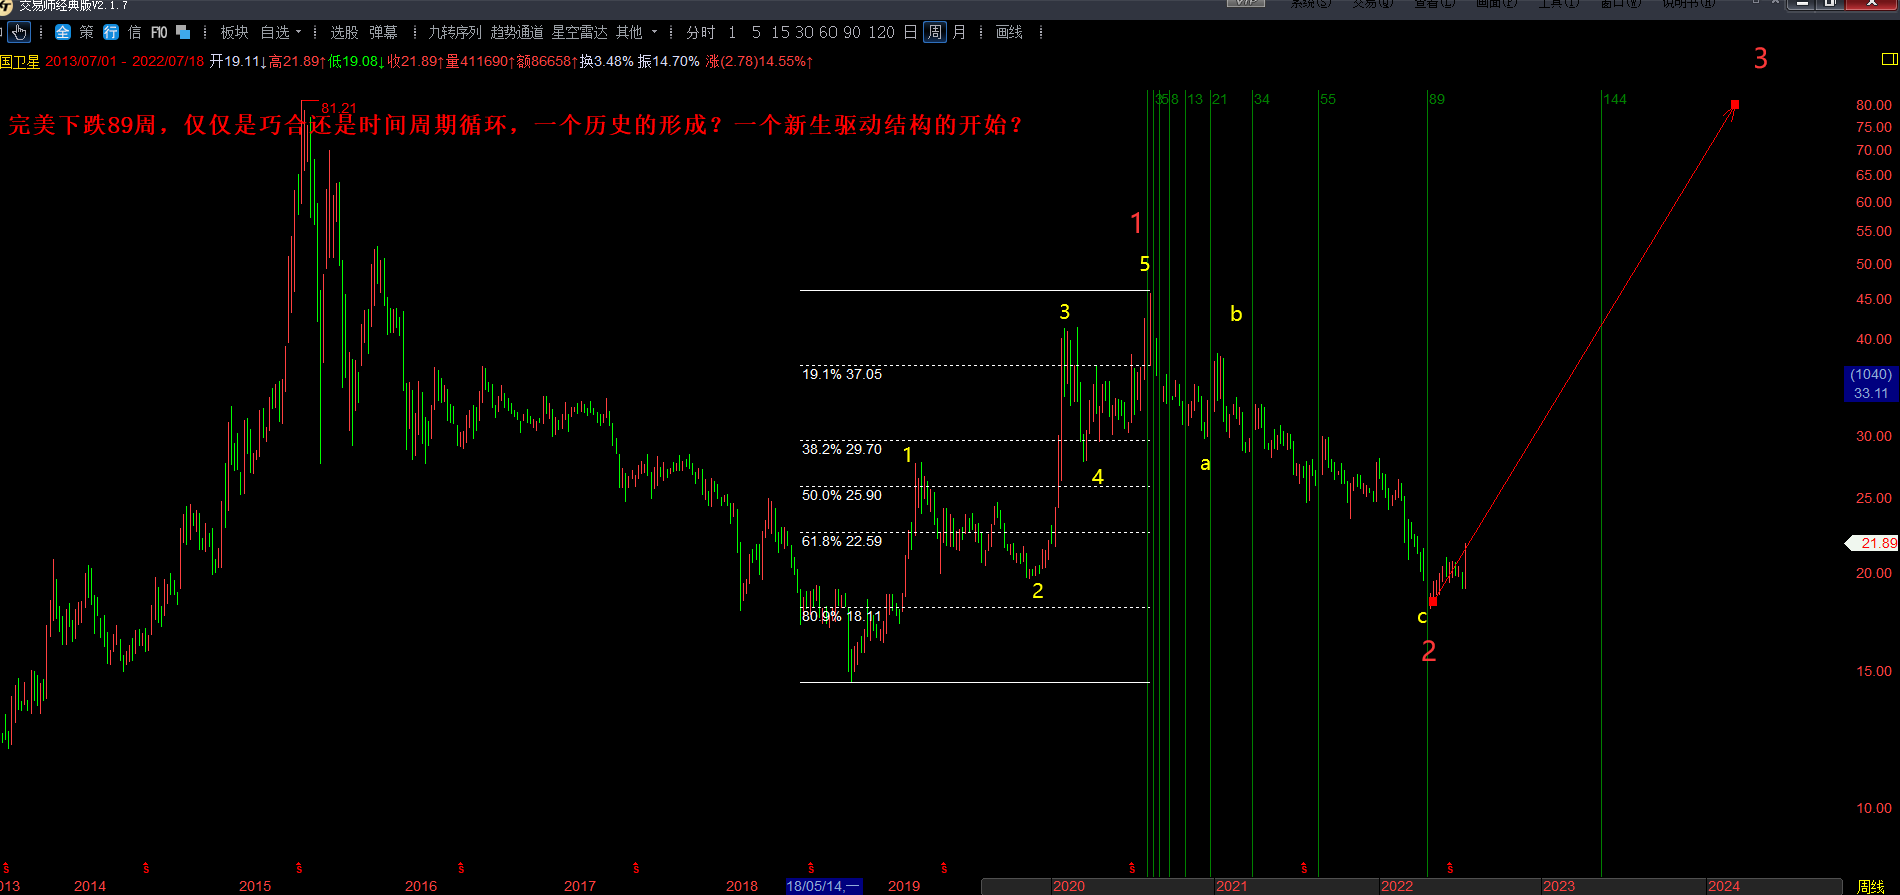Open the 策 strategy icon
Image resolution: width=1900 pixels, height=895 pixels.
86,32
